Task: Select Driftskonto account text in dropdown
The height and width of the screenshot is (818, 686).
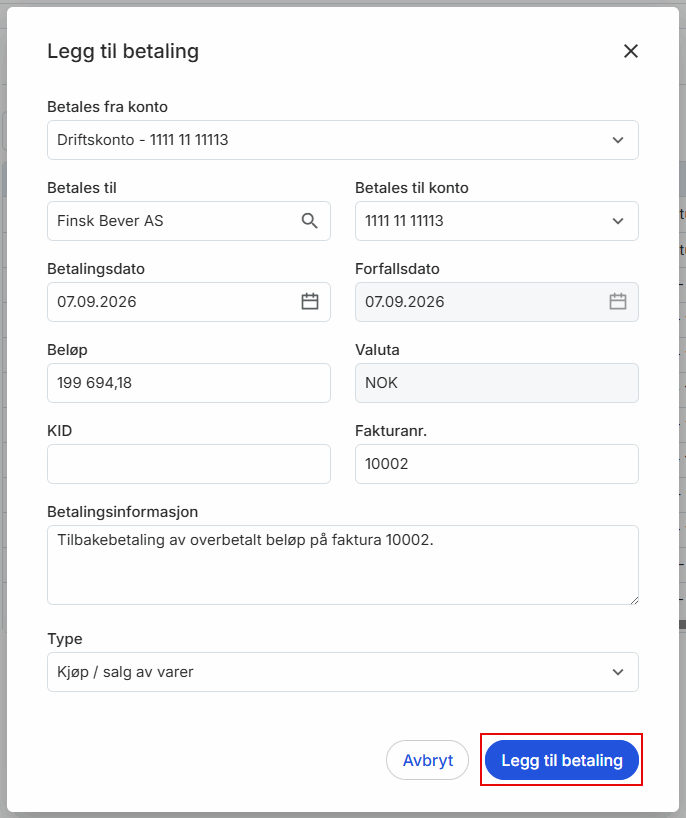Action: coord(142,140)
